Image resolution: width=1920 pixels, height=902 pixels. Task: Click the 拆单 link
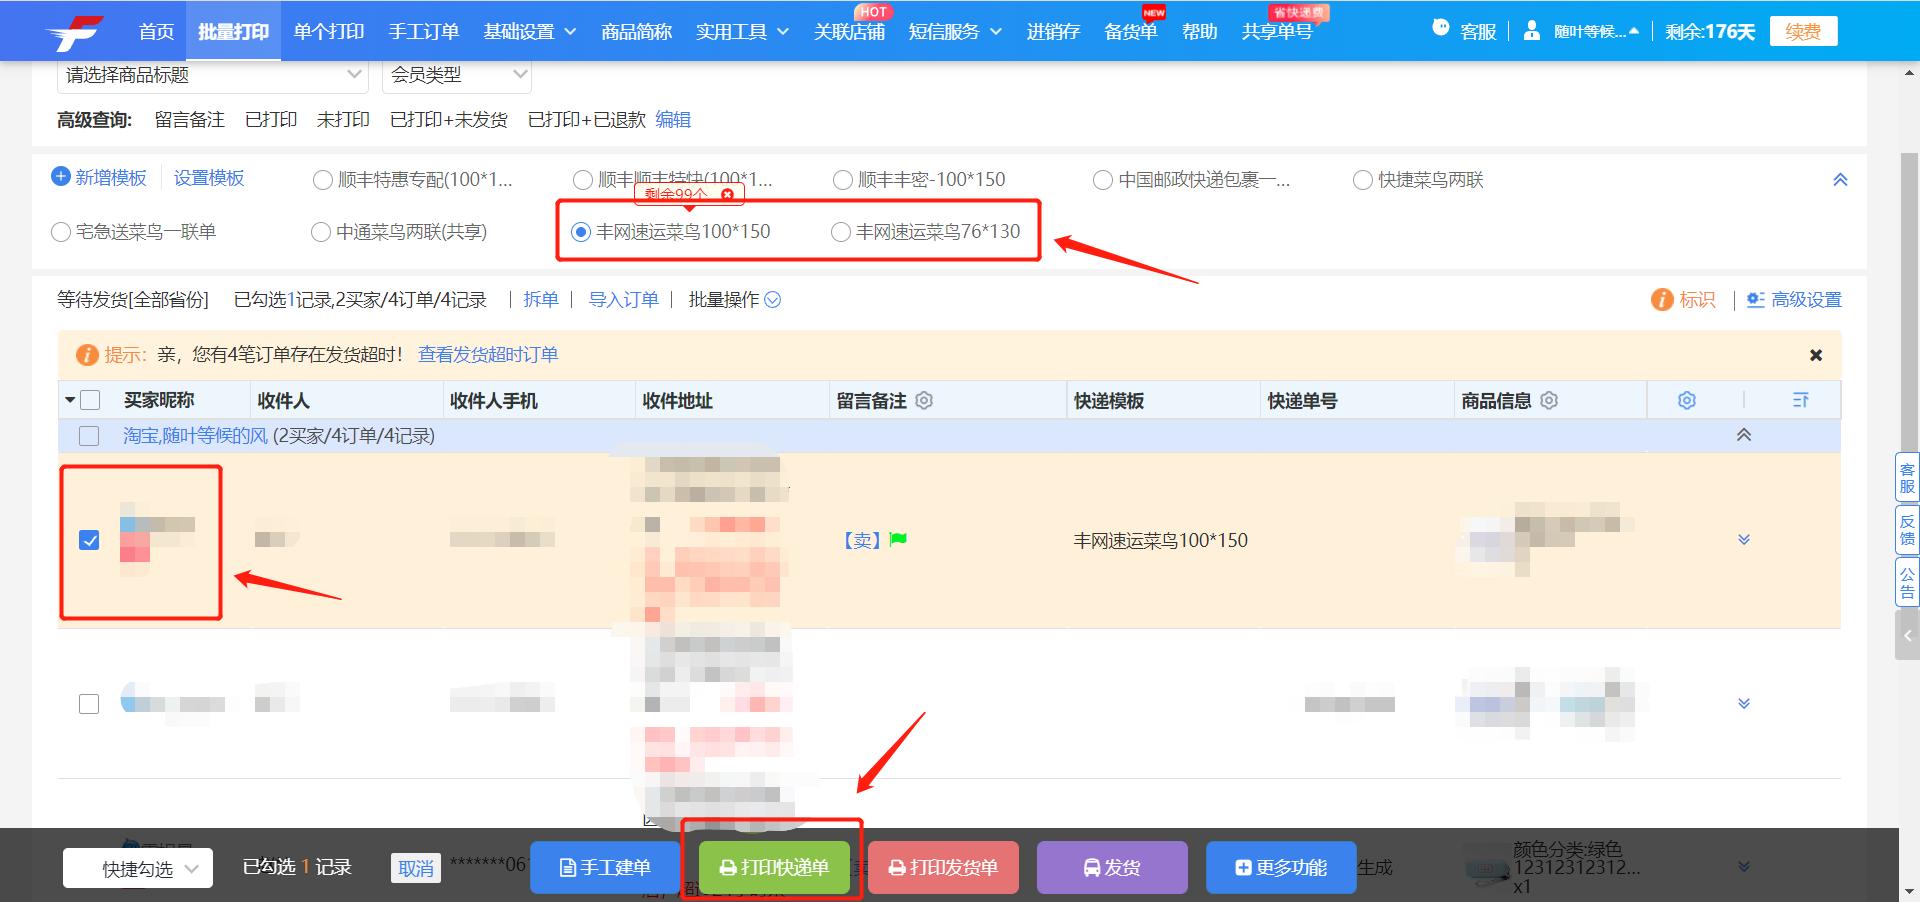(x=541, y=300)
